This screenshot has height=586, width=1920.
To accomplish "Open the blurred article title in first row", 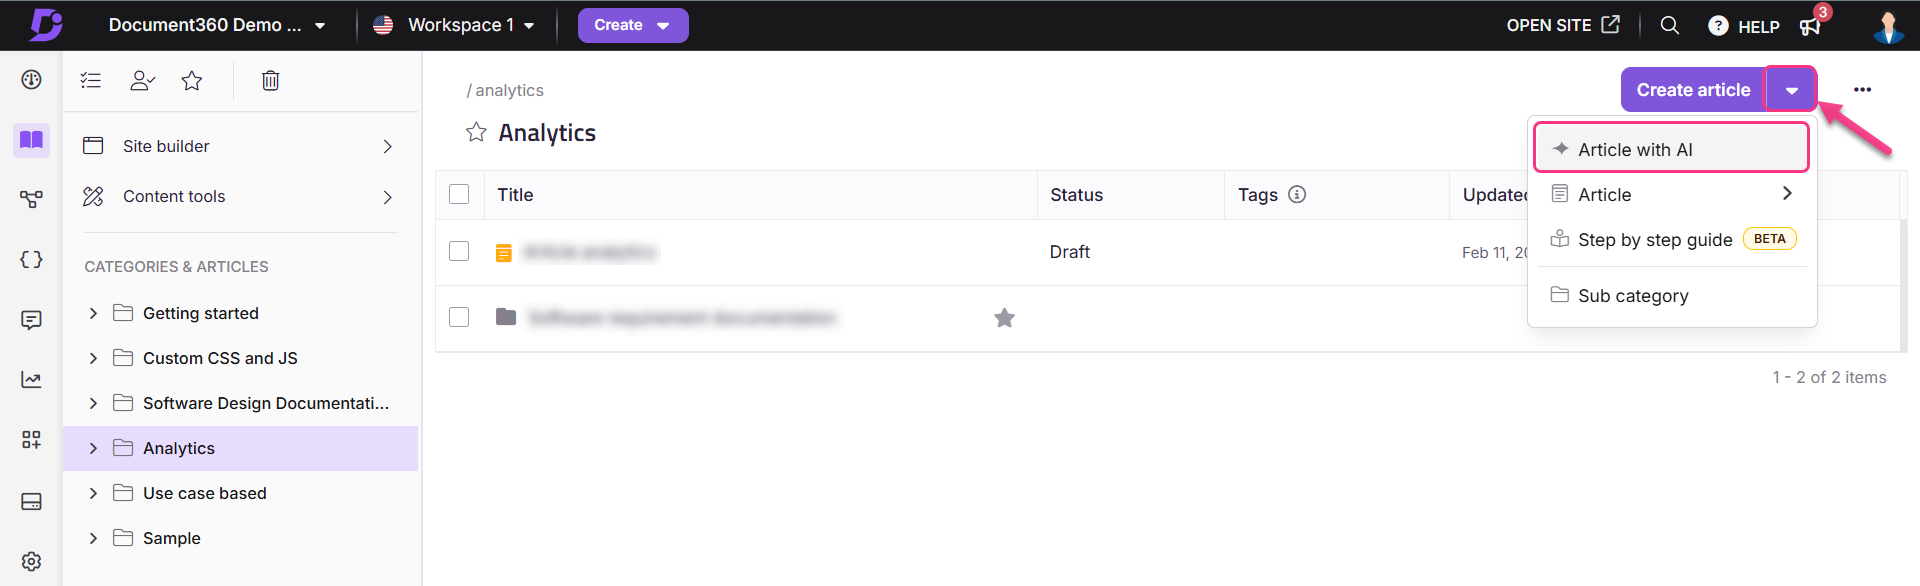I will click(x=590, y=252).
